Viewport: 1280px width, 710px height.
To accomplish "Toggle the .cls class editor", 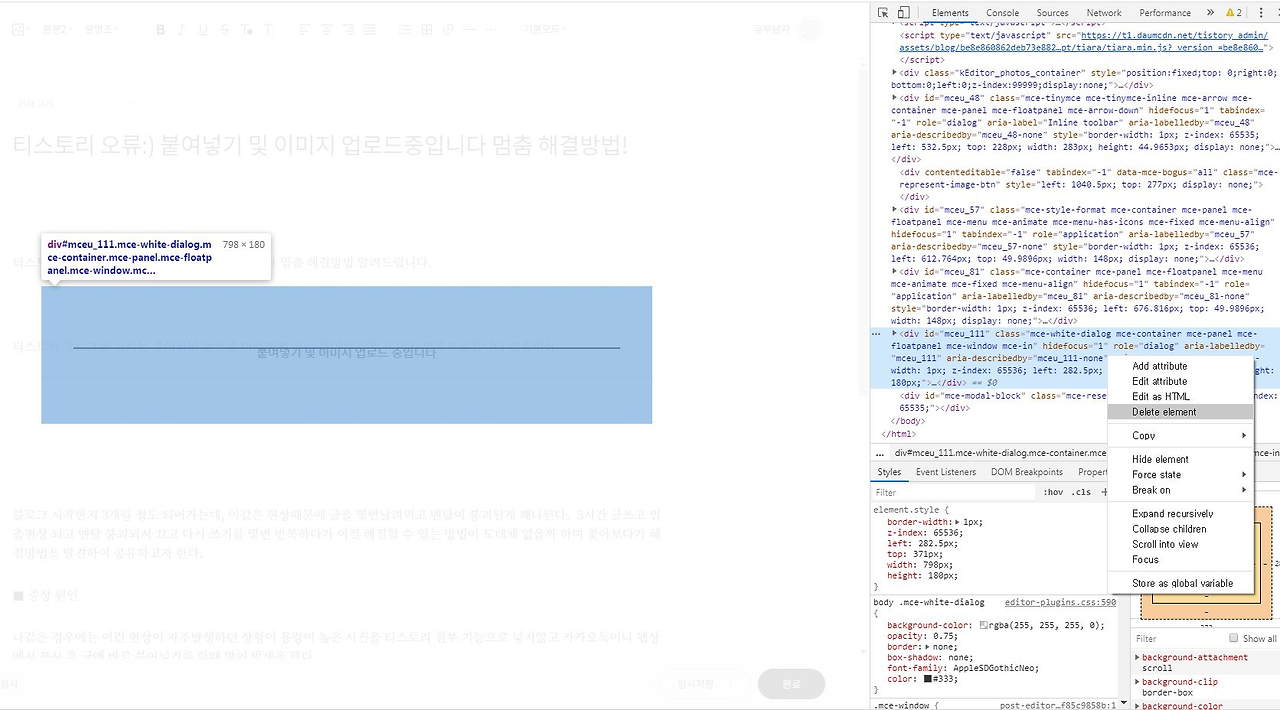I will [1081, 492].
